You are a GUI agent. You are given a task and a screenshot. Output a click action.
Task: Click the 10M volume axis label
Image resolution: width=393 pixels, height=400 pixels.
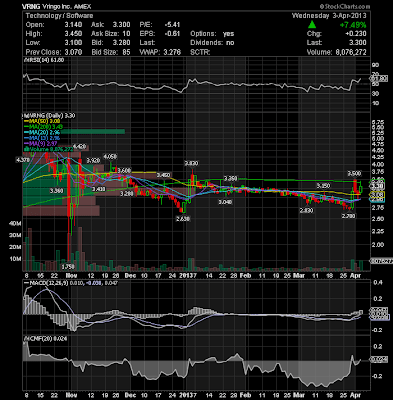coord(15,259)
